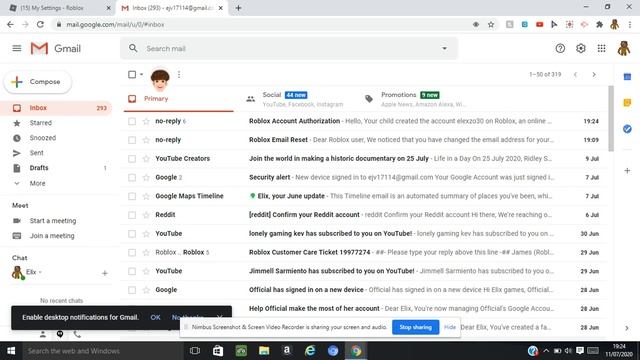
Task: Select the Roblox Email Reset checkbox
Action: point(132,140)
